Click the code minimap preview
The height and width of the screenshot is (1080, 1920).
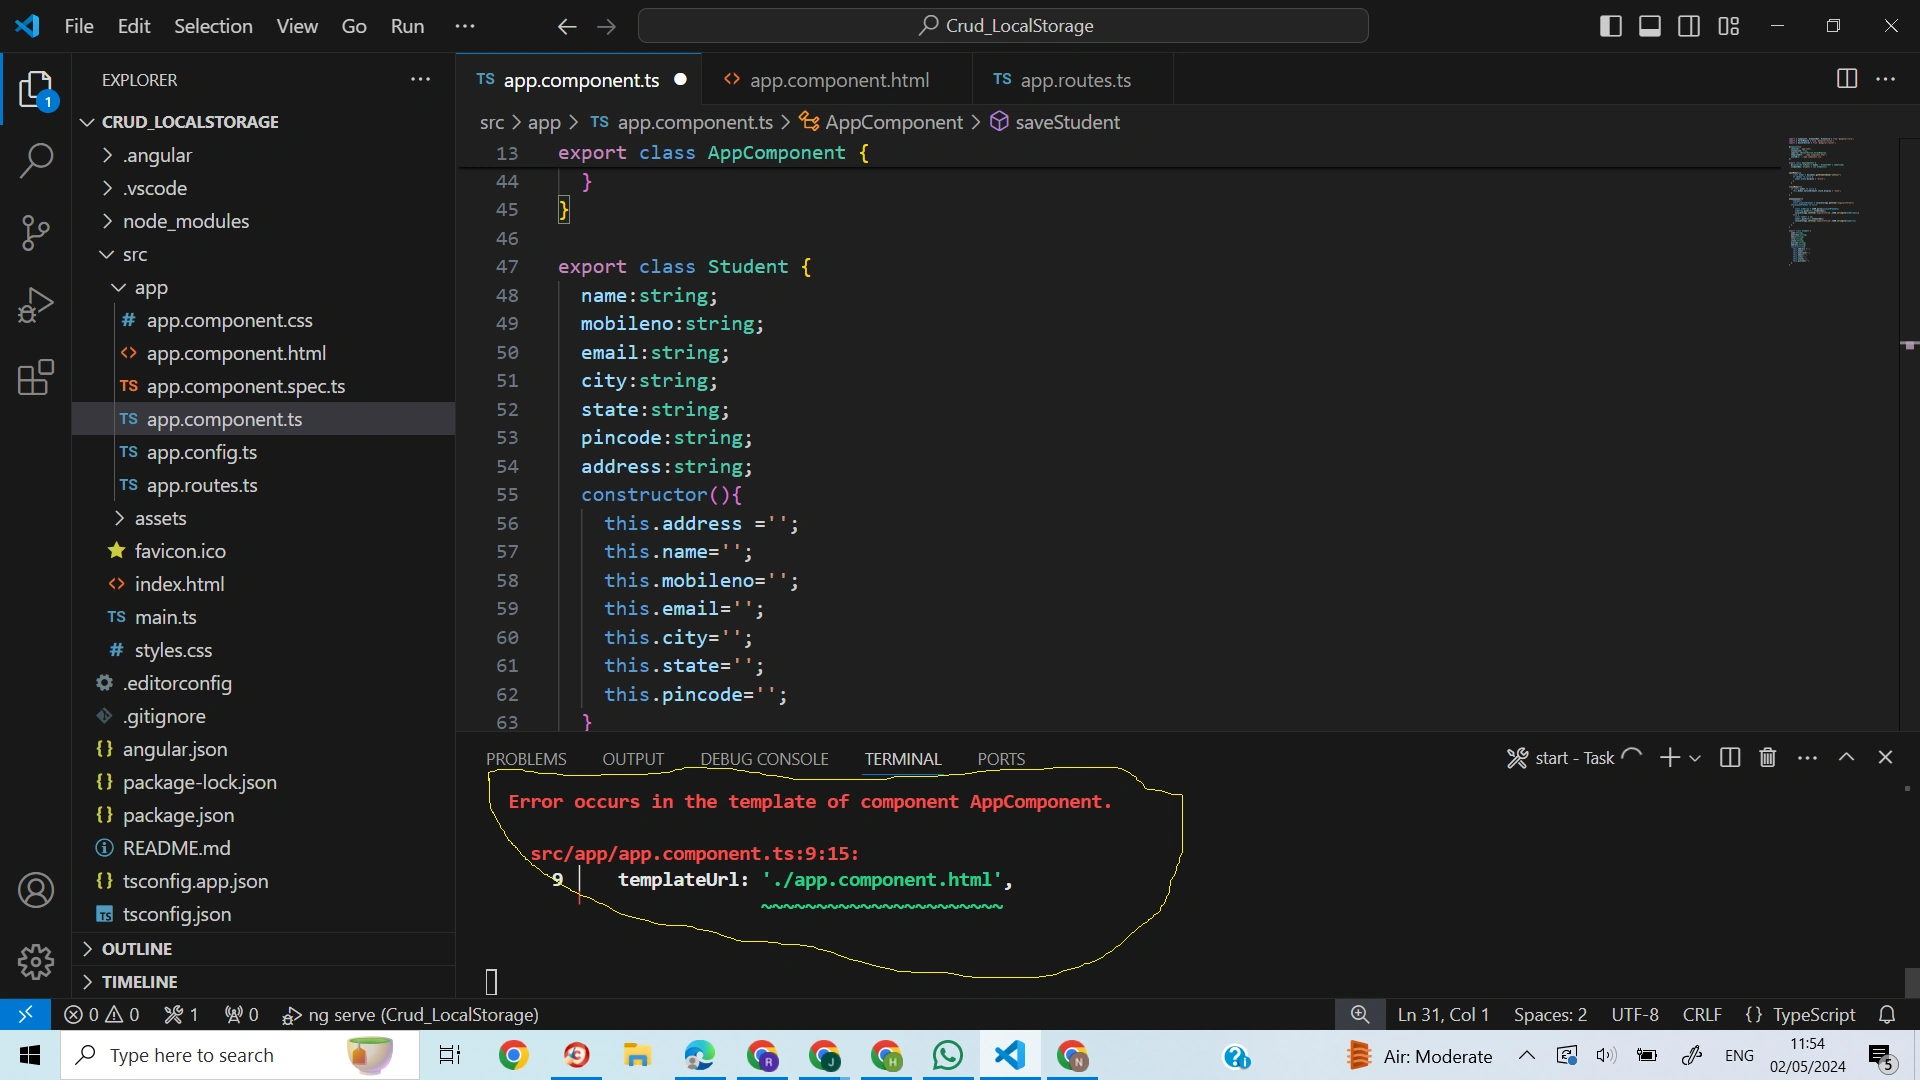point(1823,200)
